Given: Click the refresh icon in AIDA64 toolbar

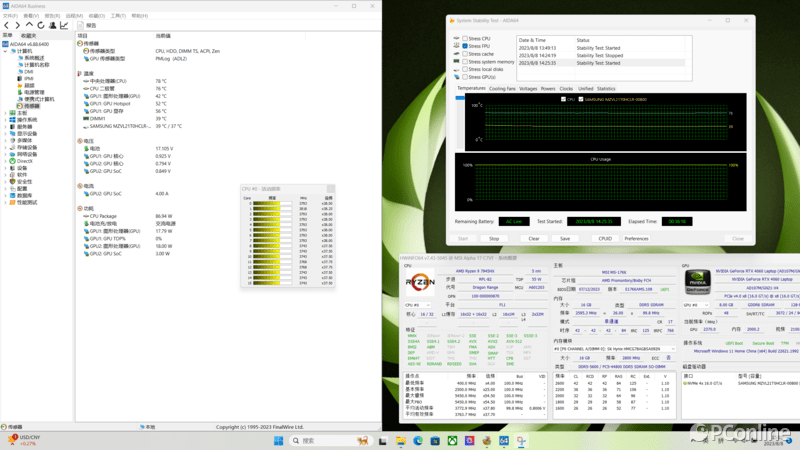Looking at the screenshot, I should tap(41, 25).
